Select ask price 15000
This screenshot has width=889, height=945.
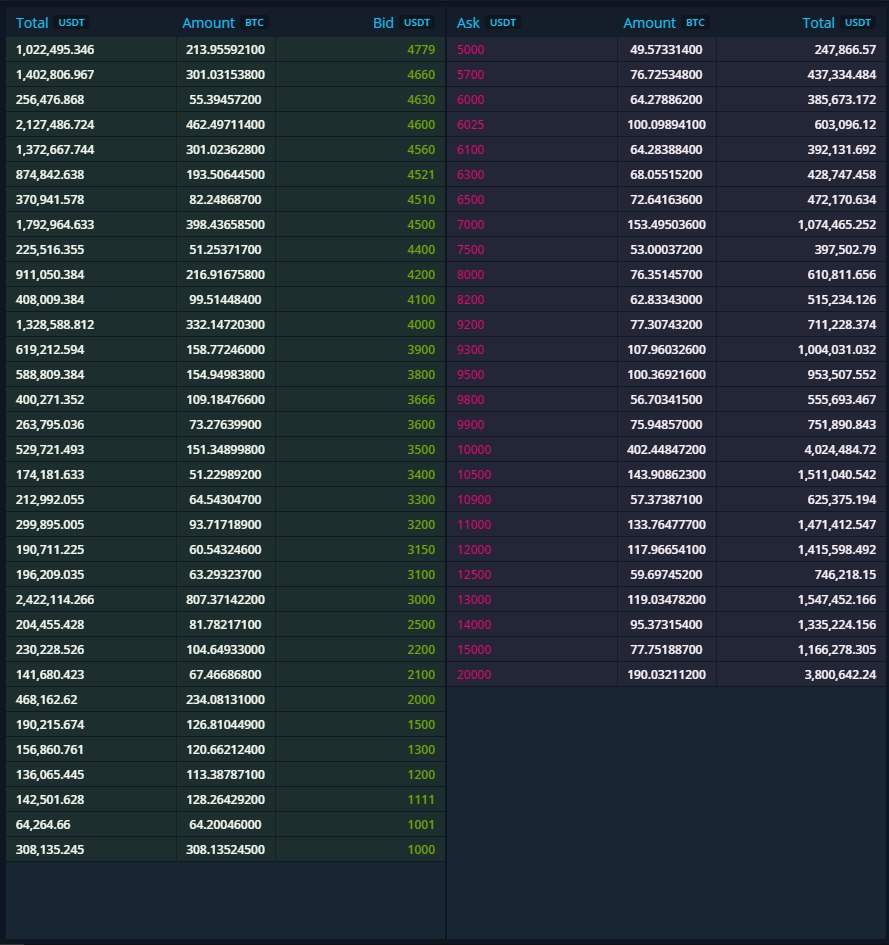point(474,650)
